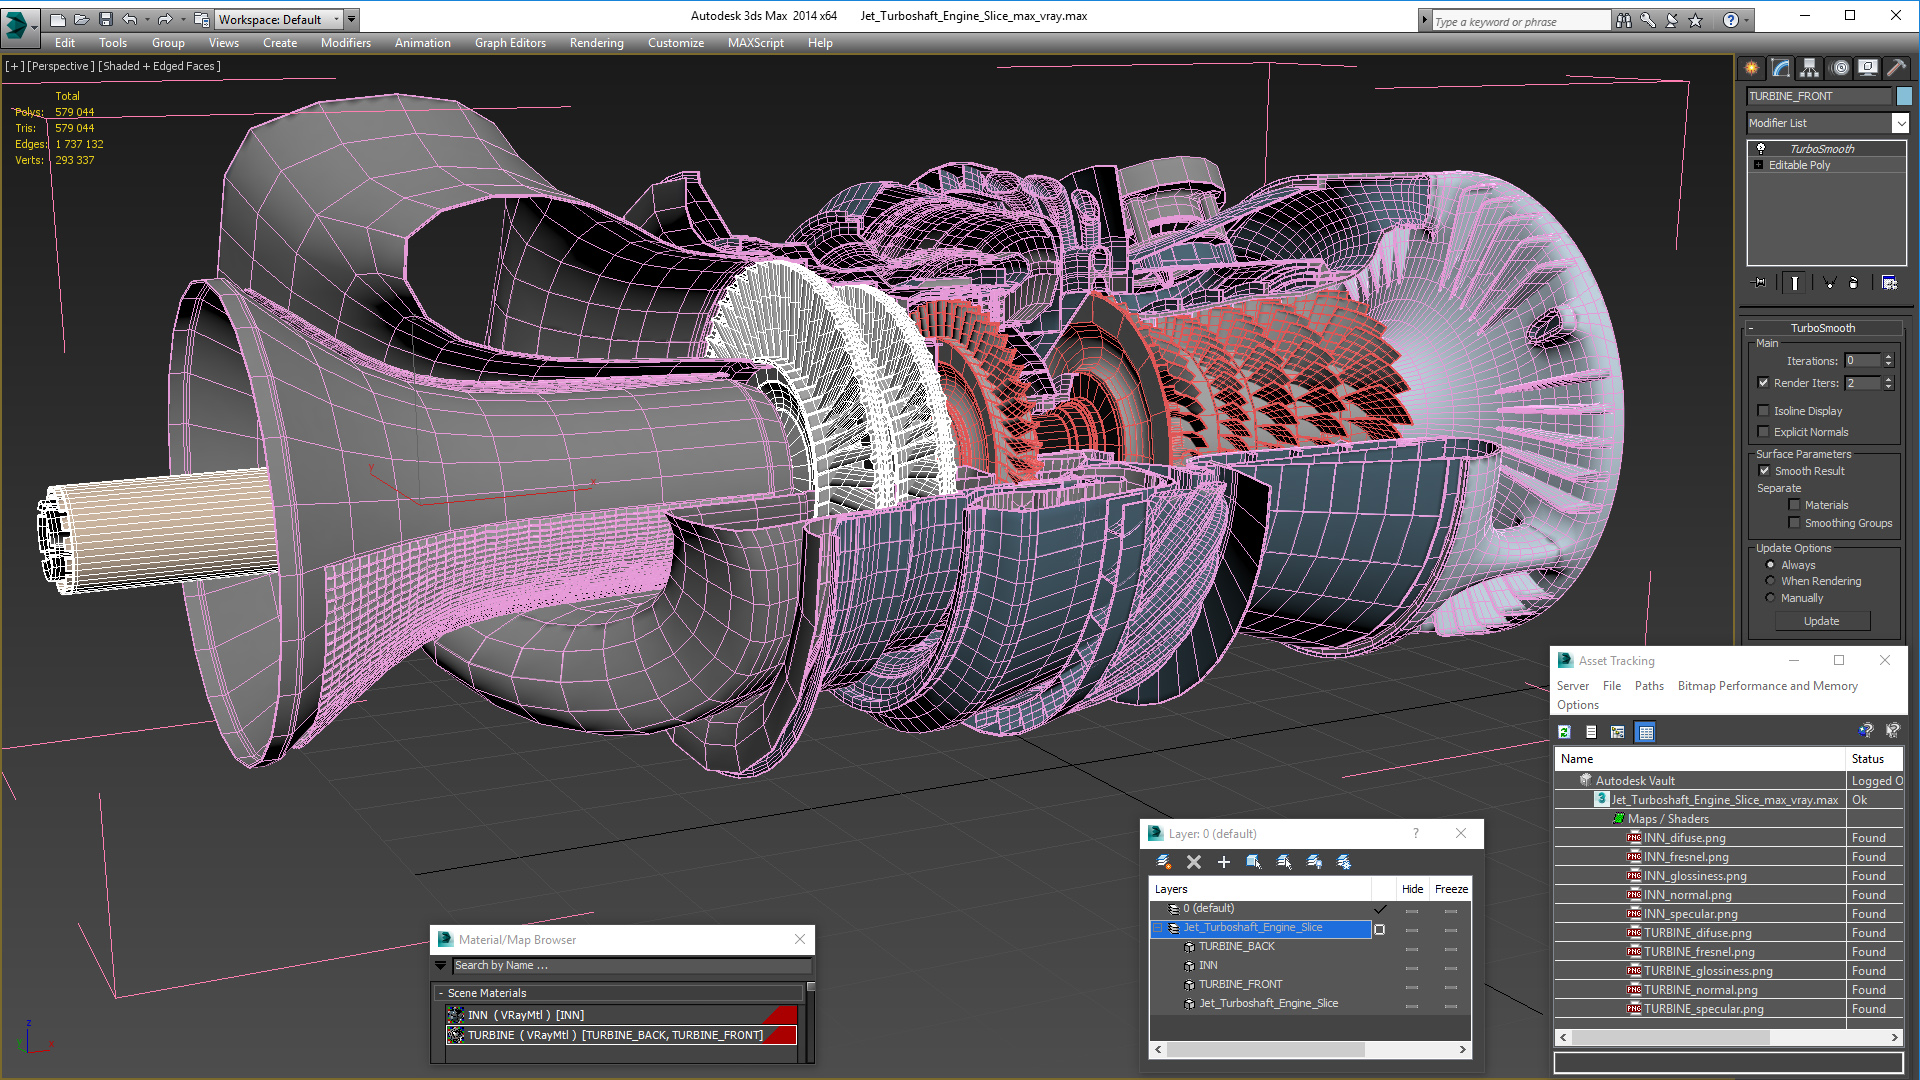This screenshot has width=1920, height=1080.
Task: Click Create New Layer icon
Action: point(1164,862)
